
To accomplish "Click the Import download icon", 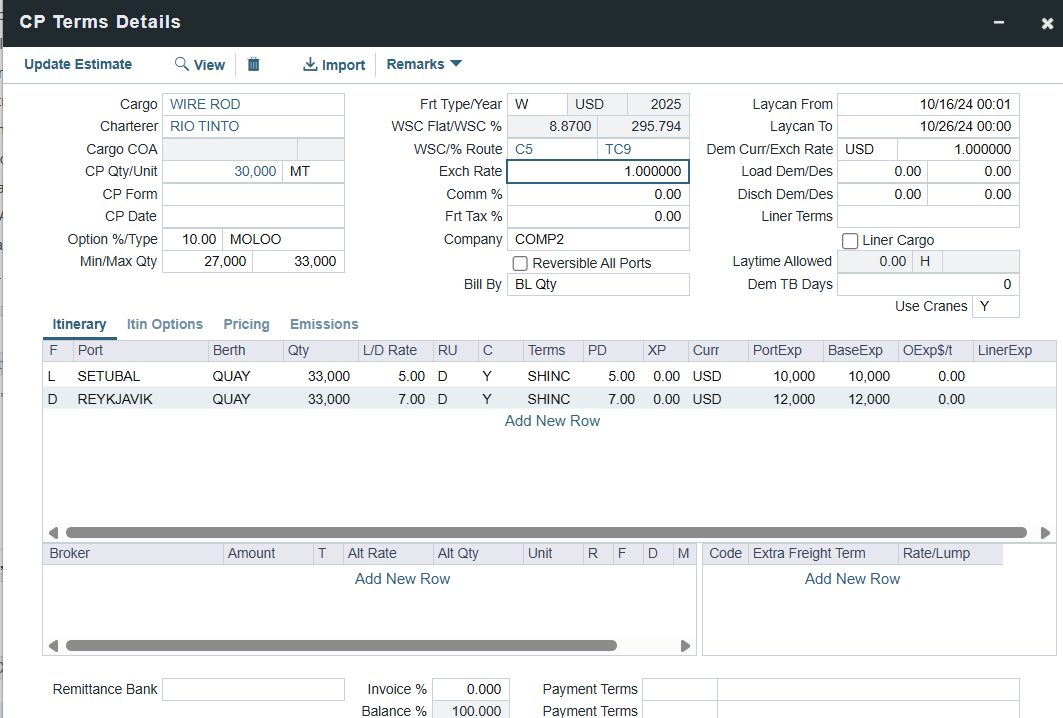I will point(310,64).
